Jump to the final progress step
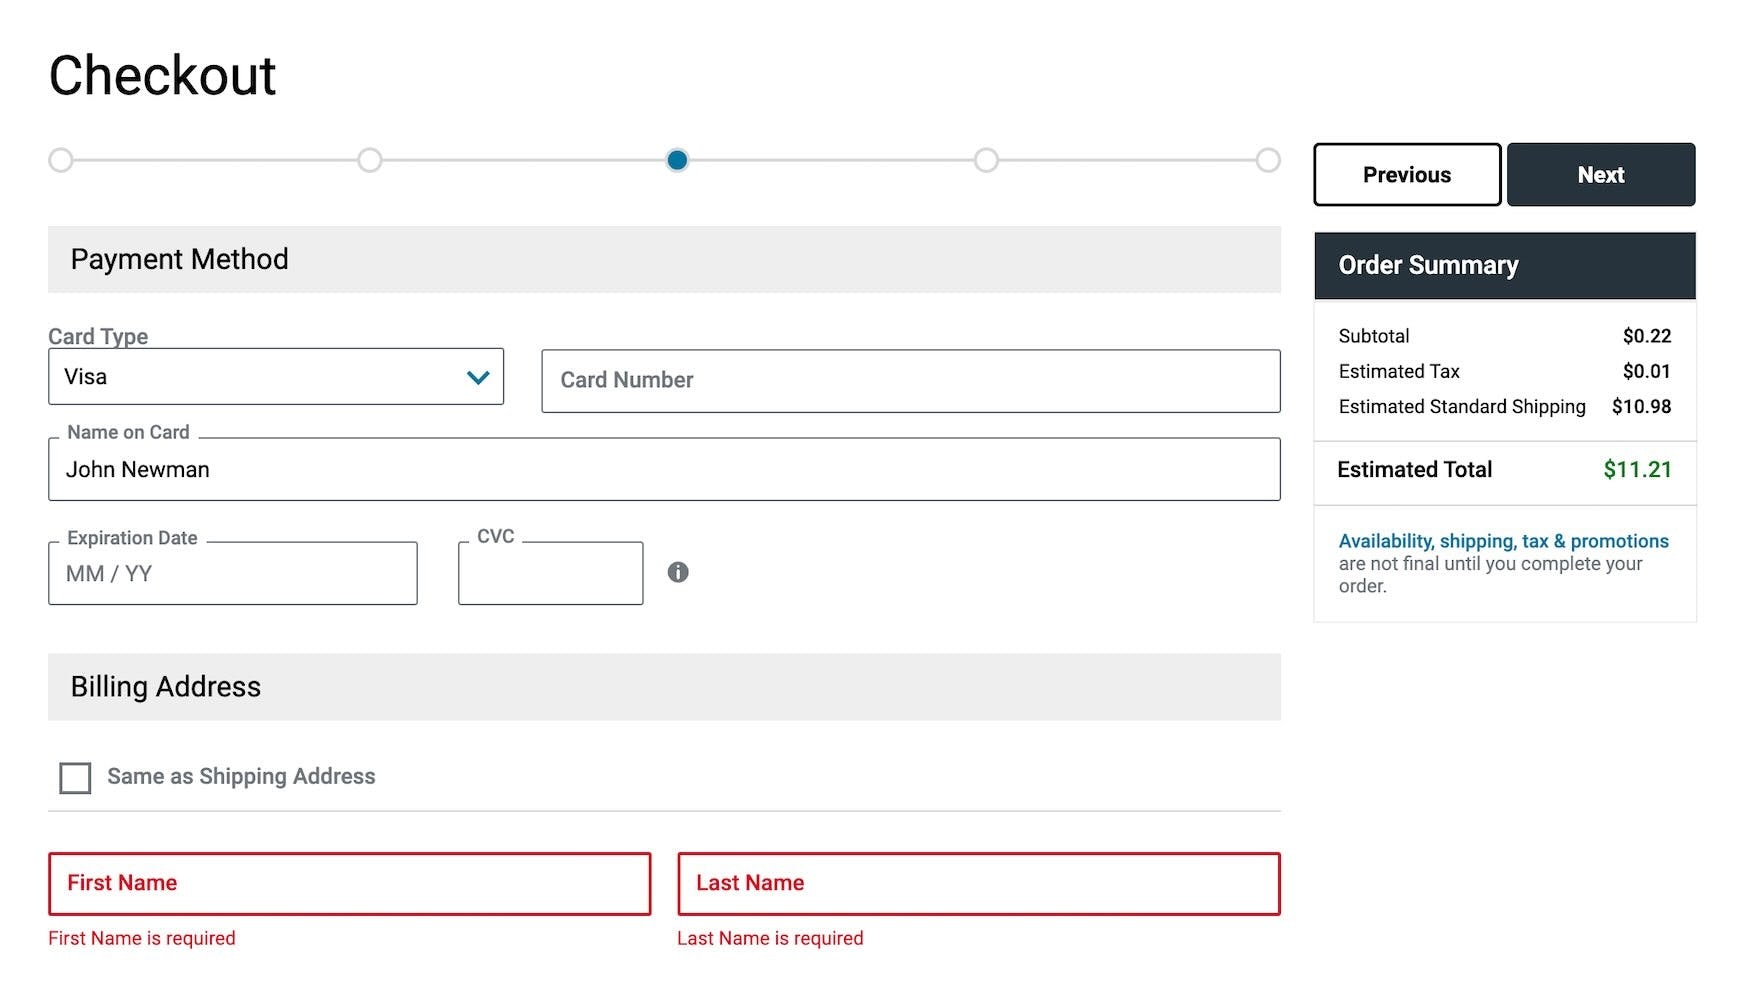Viewport: 1760px width, 995px height. 1268,160
